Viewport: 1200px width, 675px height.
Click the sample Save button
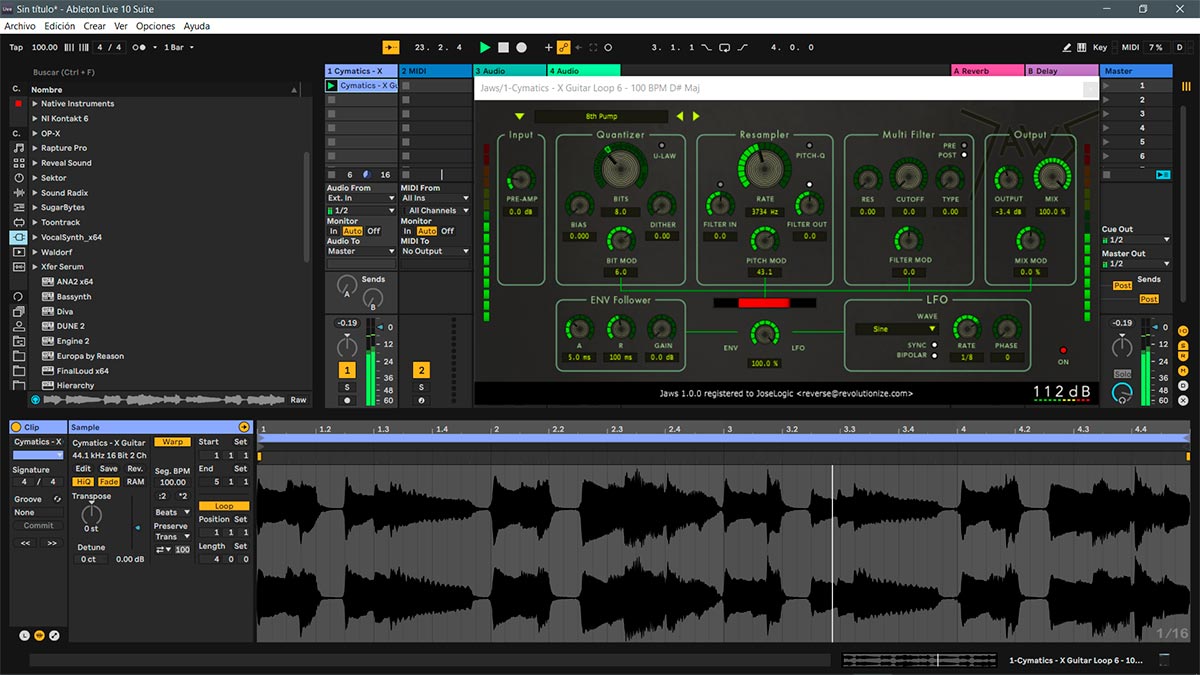[108, 469]
